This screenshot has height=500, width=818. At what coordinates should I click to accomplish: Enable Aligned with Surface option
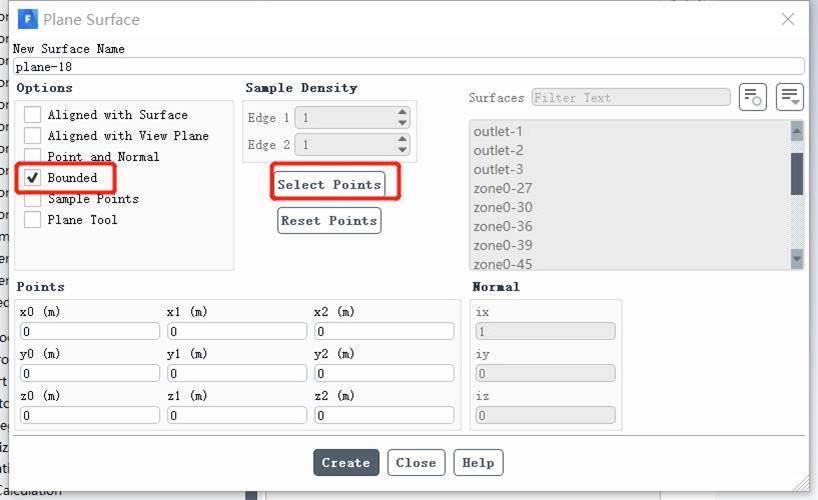[32, 114]
